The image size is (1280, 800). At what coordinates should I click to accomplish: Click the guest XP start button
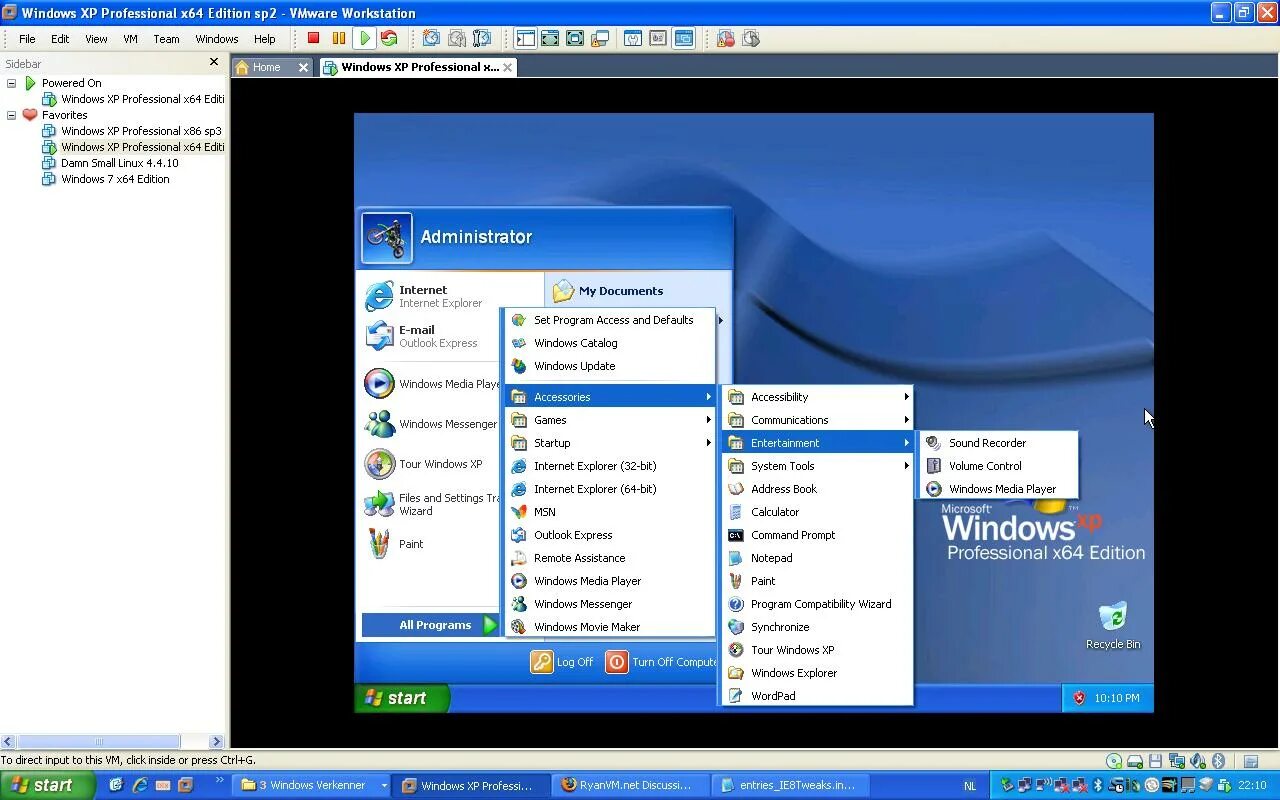pyautogui.click(x=402, y=698)
